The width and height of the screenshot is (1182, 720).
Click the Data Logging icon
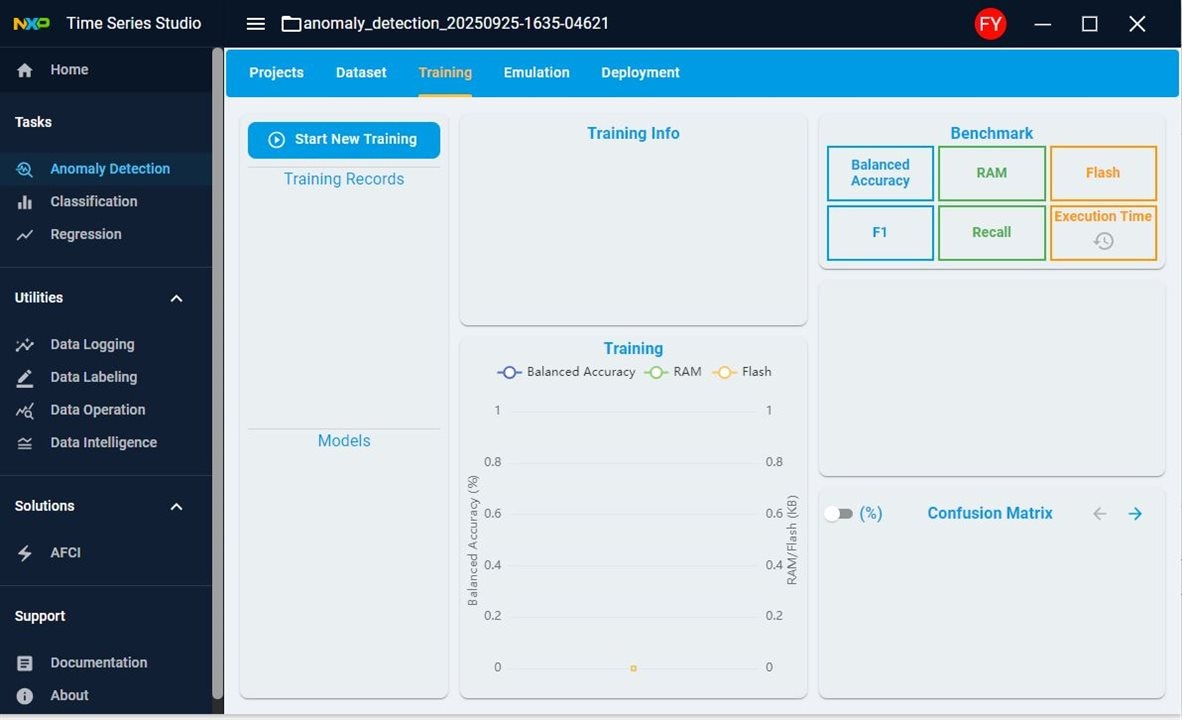point(25,345)
